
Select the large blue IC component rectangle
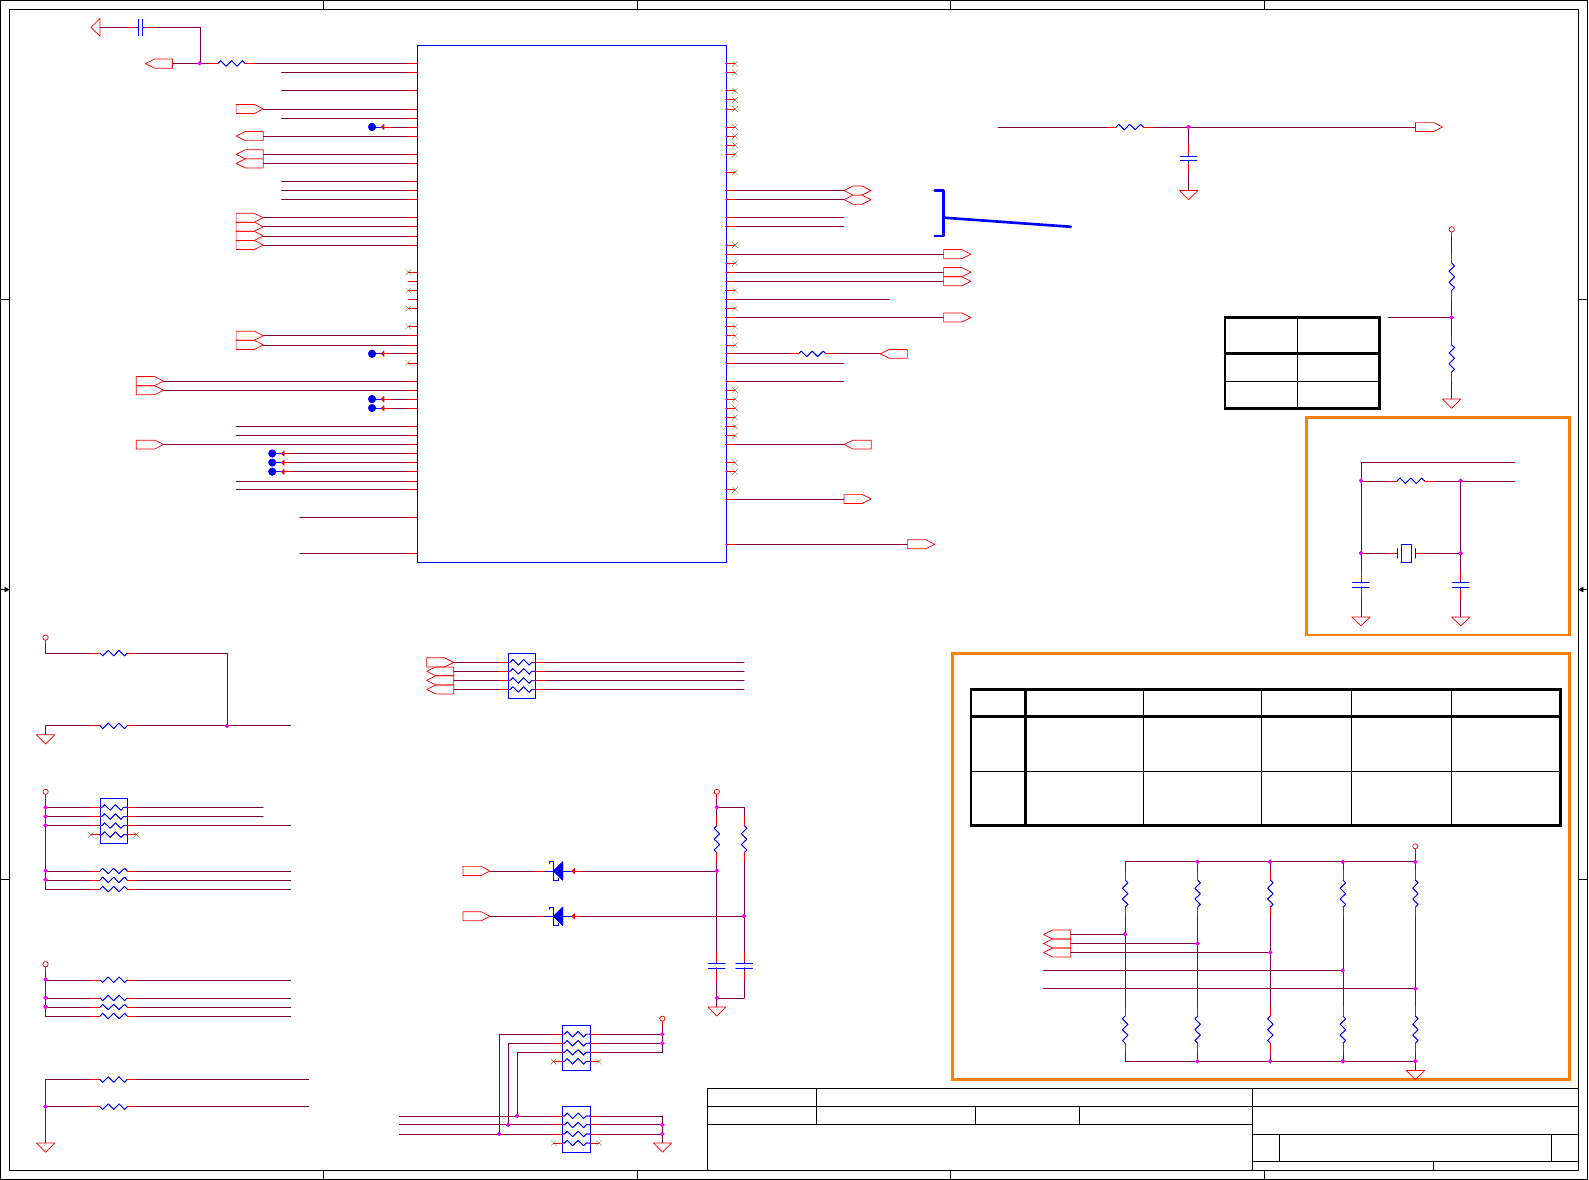[571, 304]
